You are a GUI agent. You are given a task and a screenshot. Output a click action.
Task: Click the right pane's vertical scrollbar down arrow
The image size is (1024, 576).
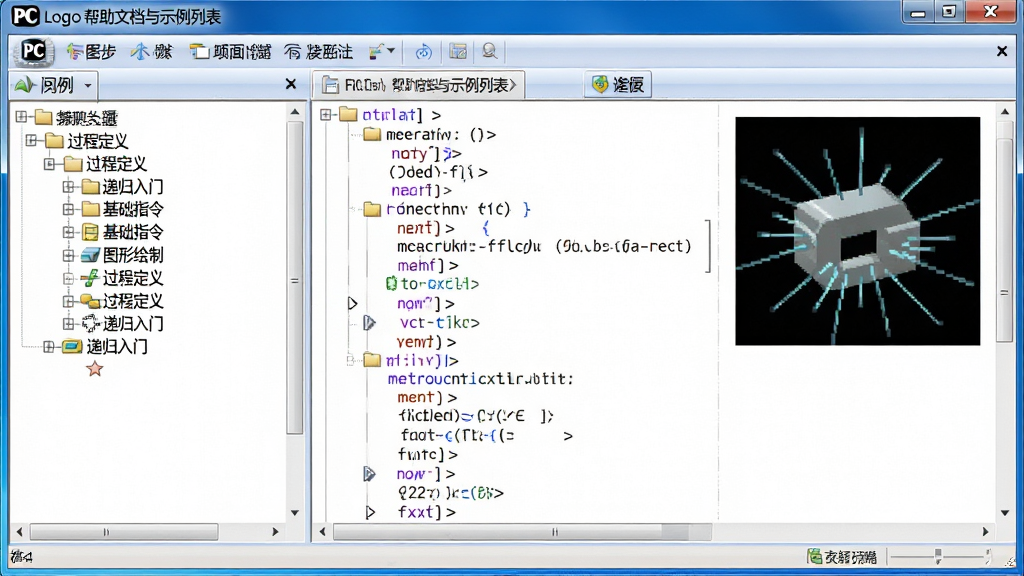[1004, 513]
